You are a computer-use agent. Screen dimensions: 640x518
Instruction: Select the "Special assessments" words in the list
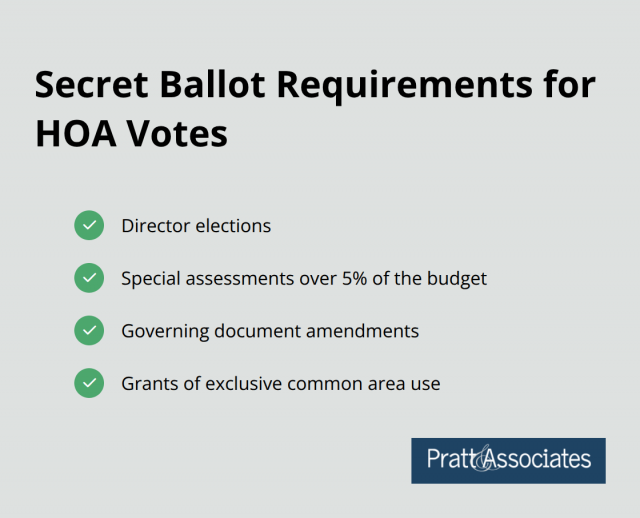tap(205, 278)
